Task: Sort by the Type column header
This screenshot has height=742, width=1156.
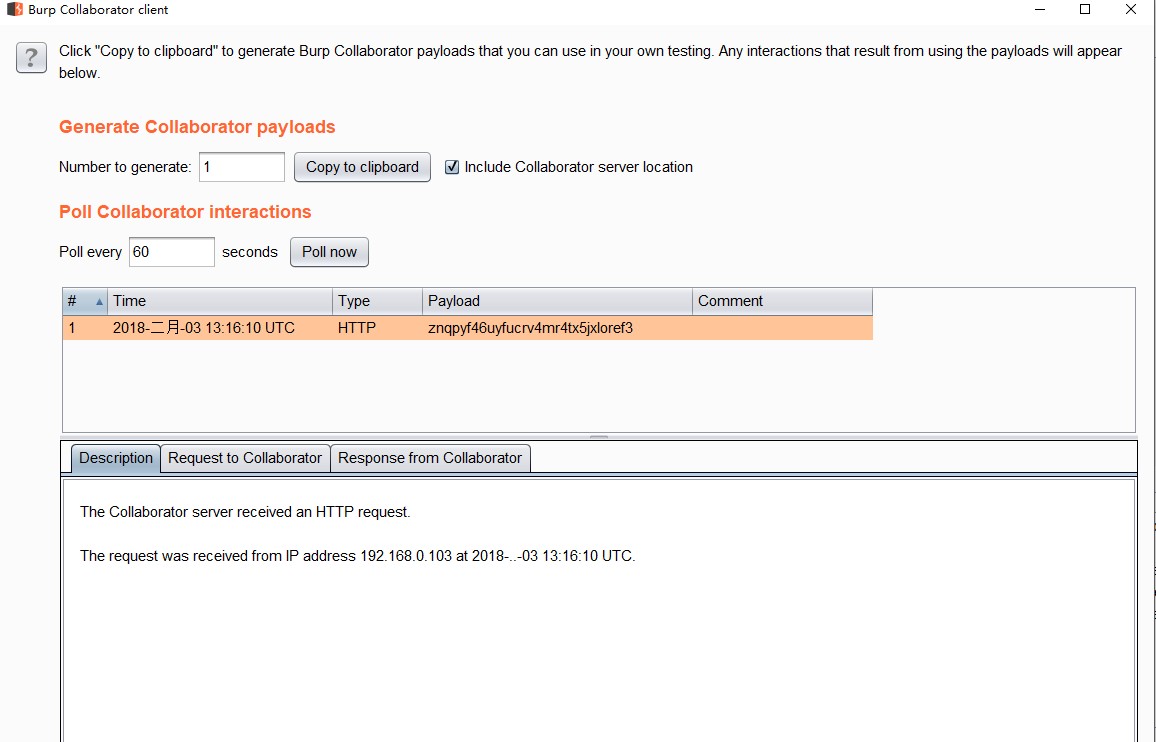Action: click(x=377, y=301)
